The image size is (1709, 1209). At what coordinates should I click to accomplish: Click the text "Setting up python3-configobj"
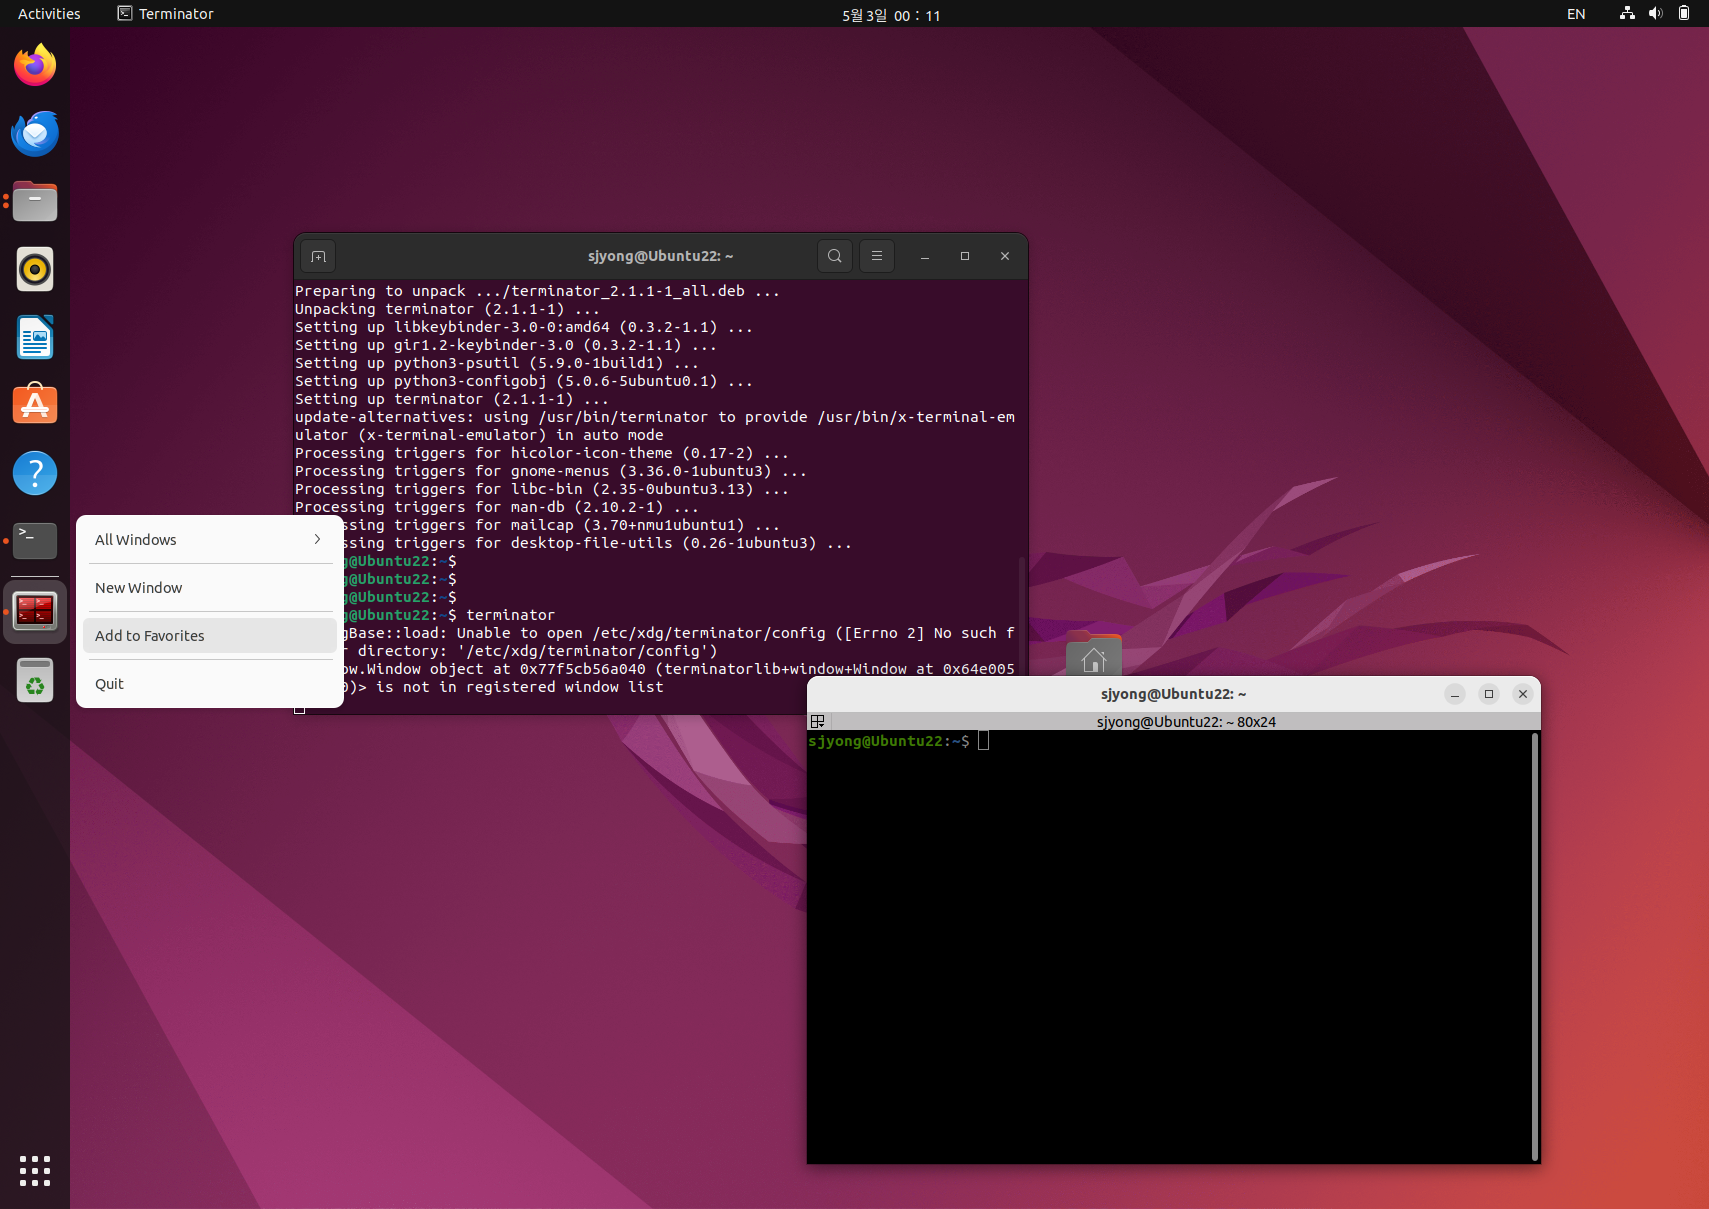pos(420,381)
